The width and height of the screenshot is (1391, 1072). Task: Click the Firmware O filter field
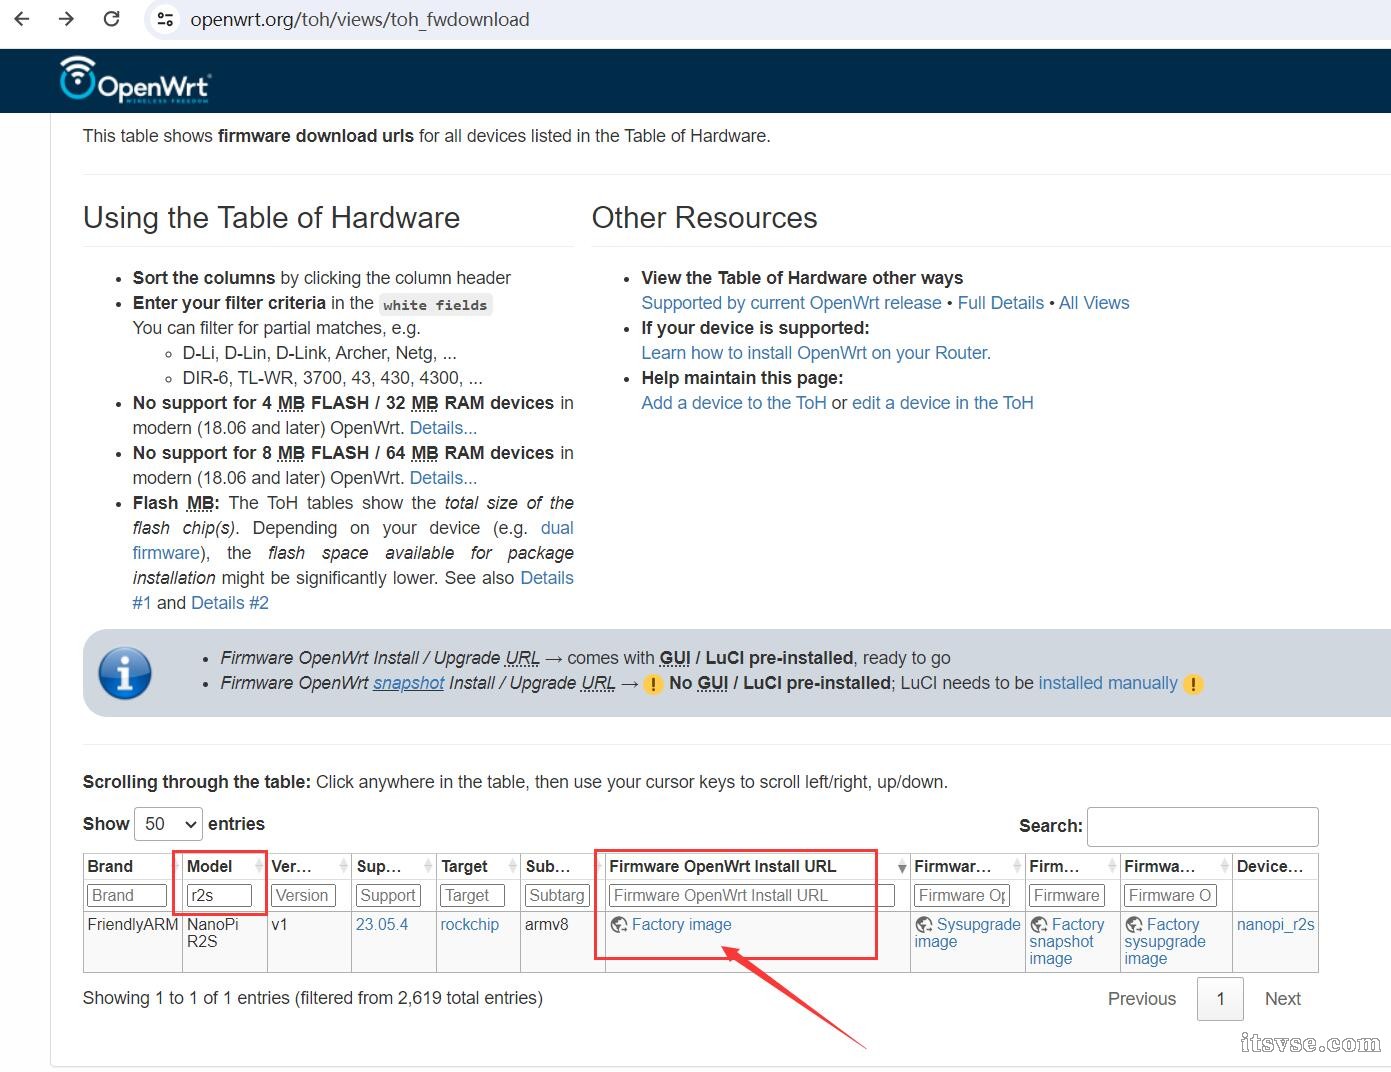(x=1170, y=896)
